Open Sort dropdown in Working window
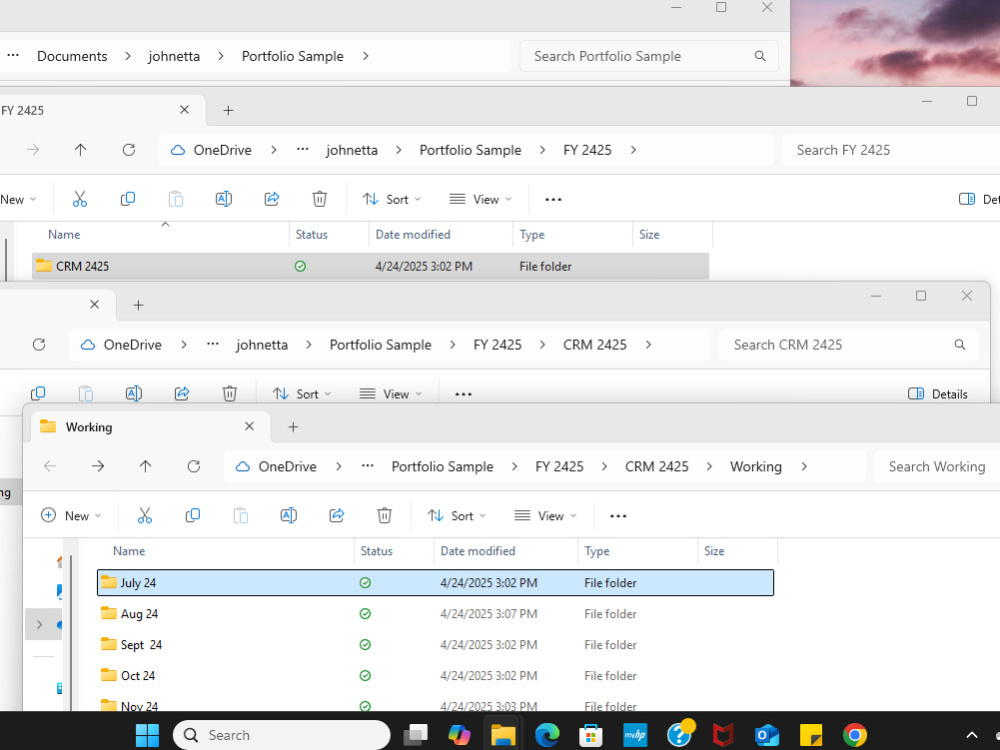Viewport: 1000px width, 750px height. tap(457, 515)
